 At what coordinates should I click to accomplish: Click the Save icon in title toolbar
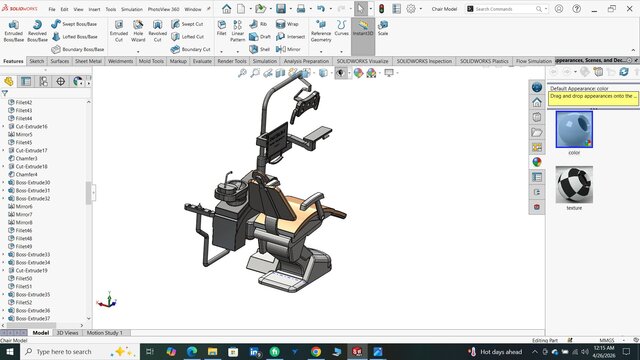pos(281,9)
